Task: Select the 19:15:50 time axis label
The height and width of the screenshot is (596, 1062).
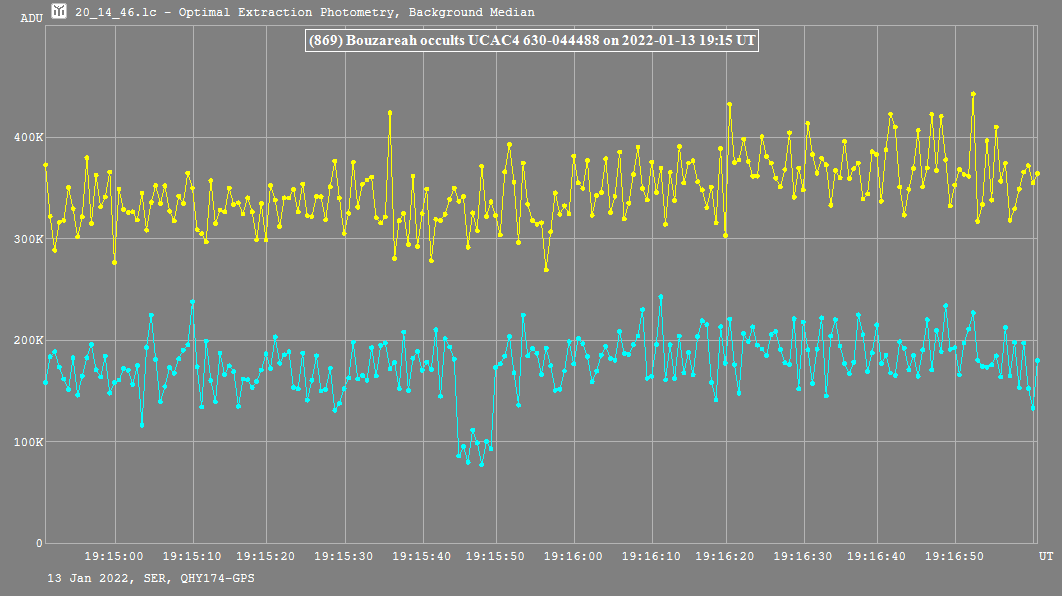Action: (x=497, y=555)
